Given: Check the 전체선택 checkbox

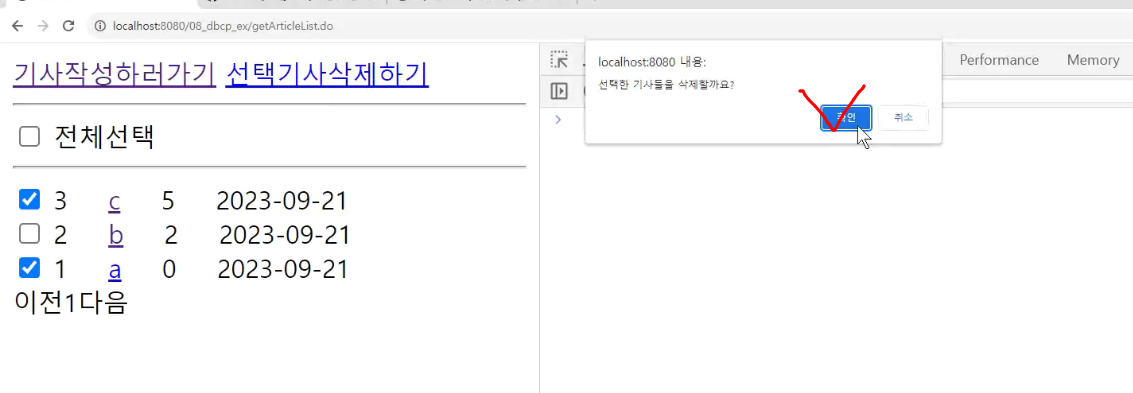Looking at the screenshot, I should click(29, 137).
